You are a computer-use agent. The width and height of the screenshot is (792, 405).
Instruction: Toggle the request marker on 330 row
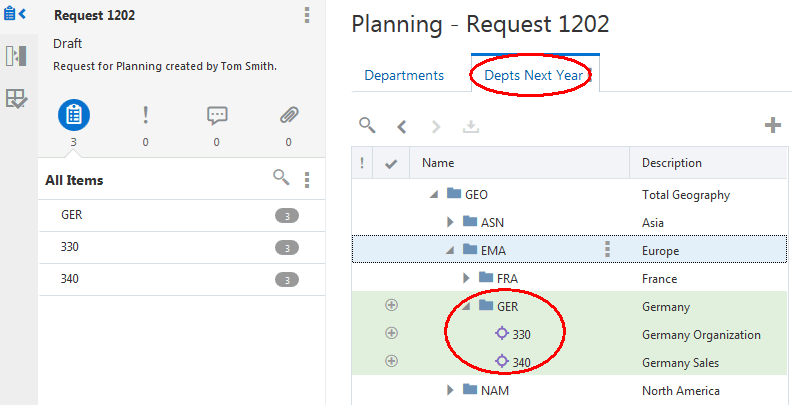[x=391, y=333]
